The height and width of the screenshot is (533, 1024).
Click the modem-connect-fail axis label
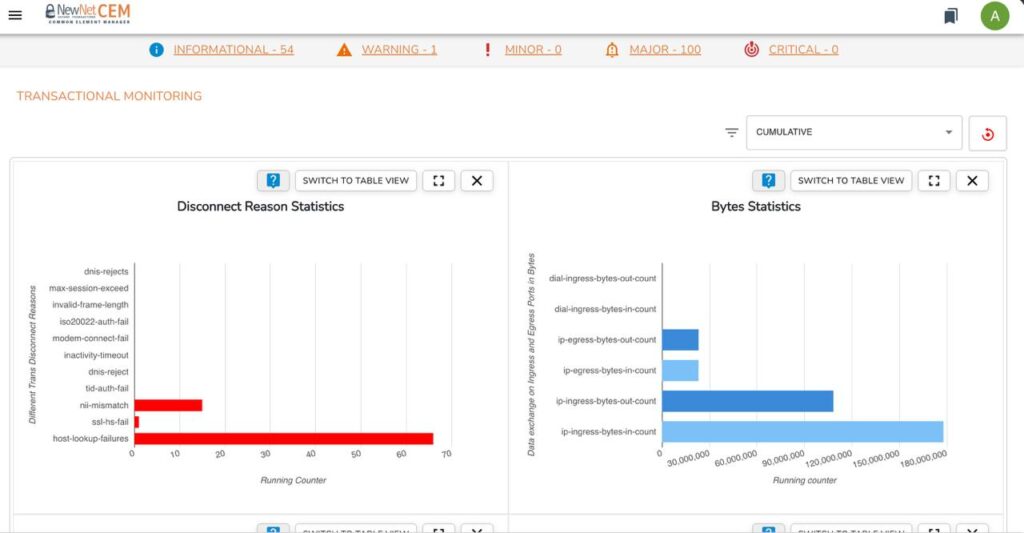pyautogui.click(x=91, y=338)
